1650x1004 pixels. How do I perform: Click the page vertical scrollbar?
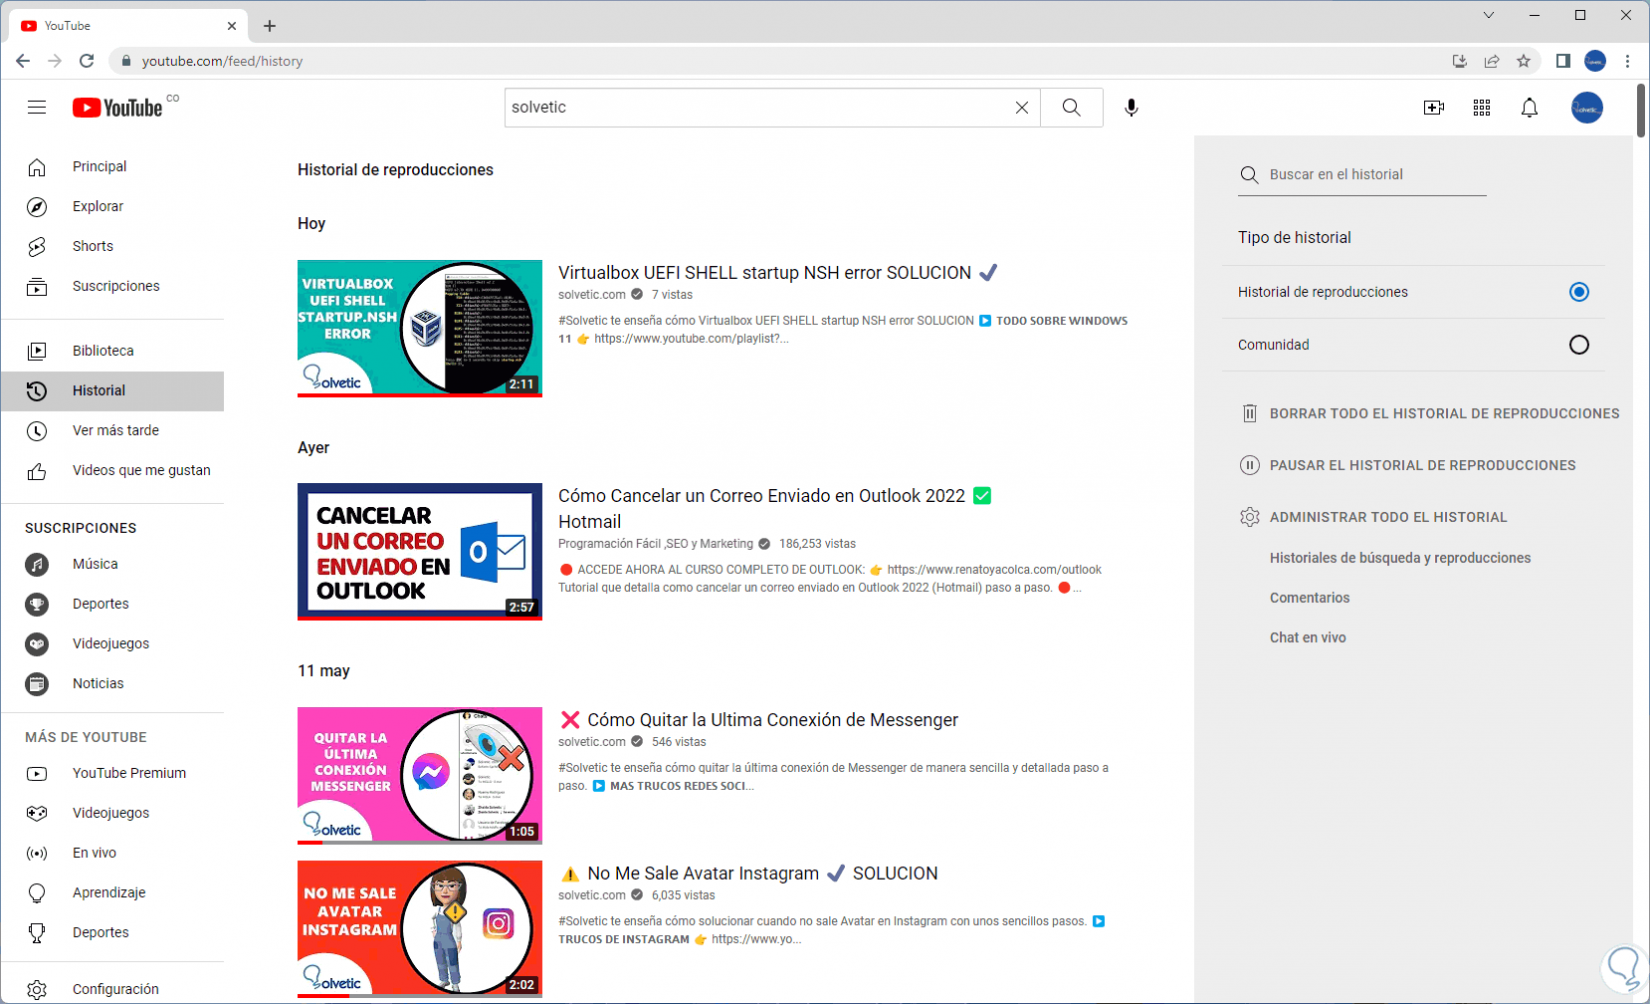(x=1641, y=110)
